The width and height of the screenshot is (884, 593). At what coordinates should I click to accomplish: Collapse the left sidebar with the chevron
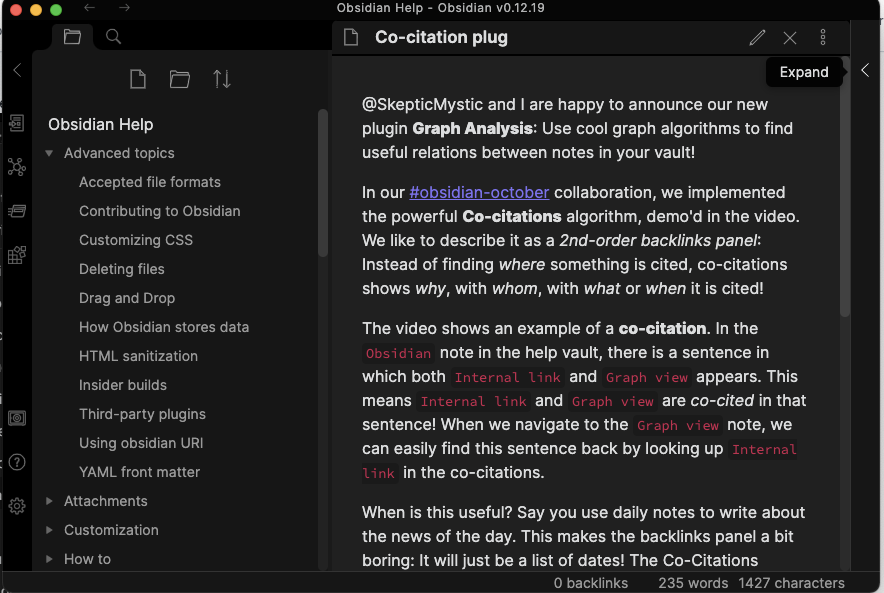17,70
